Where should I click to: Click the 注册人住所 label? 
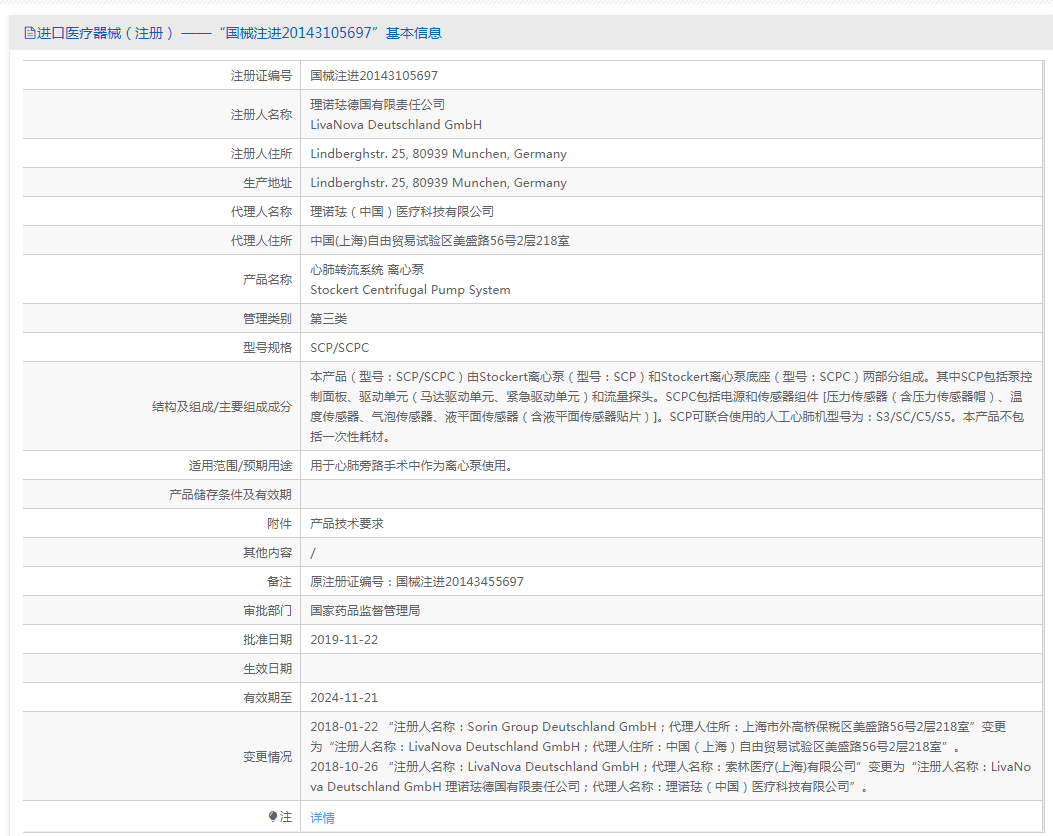click(261, 154)
